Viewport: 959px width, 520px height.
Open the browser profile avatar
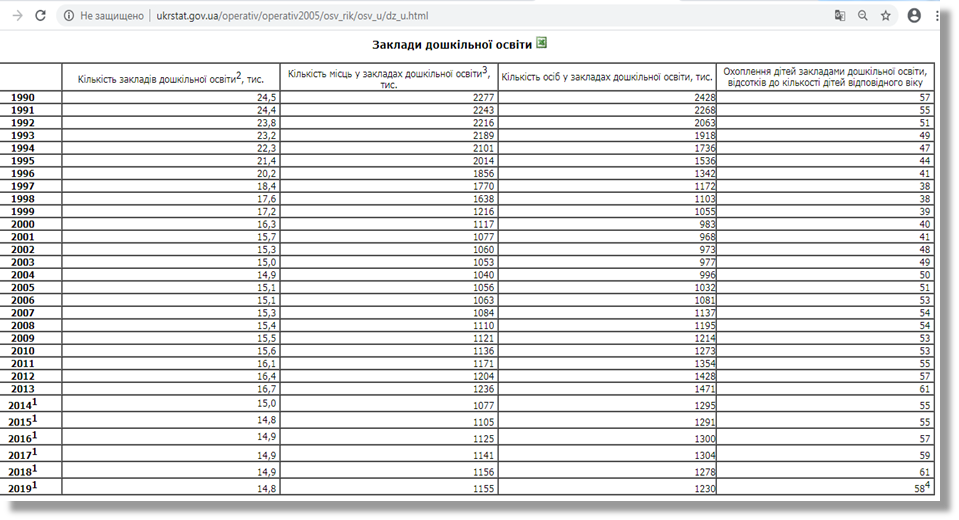coord(914,16)
